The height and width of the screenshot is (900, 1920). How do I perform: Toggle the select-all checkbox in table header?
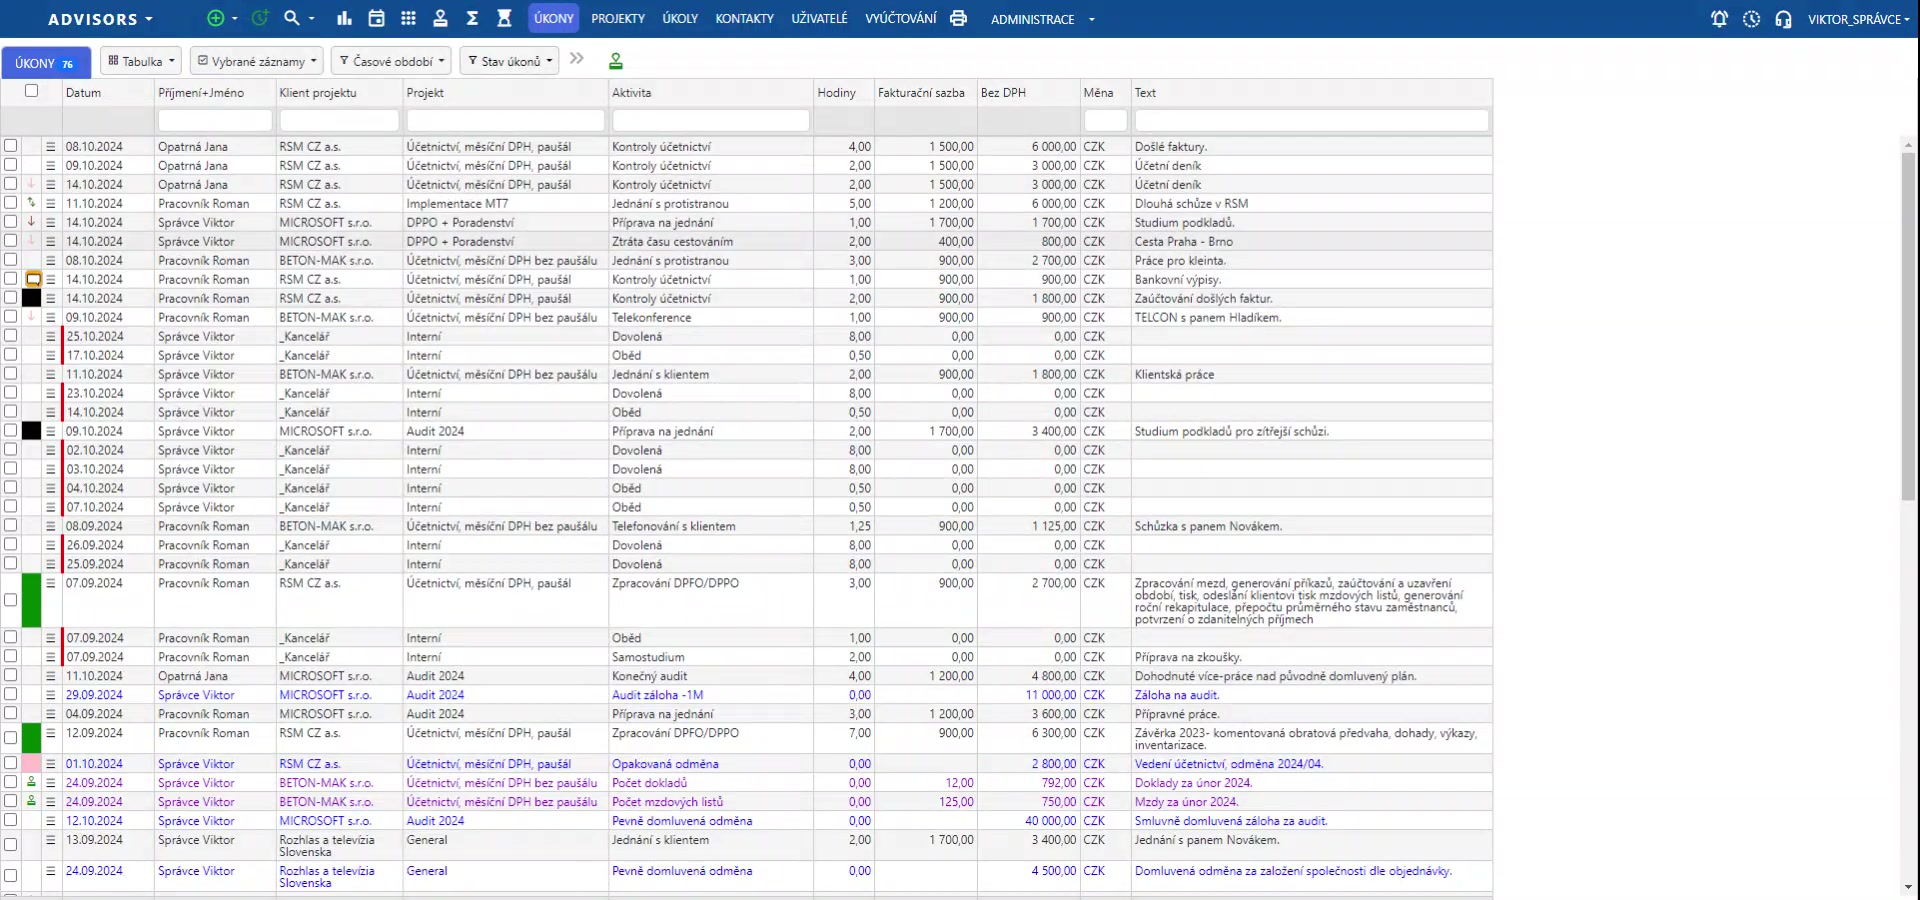31,91
